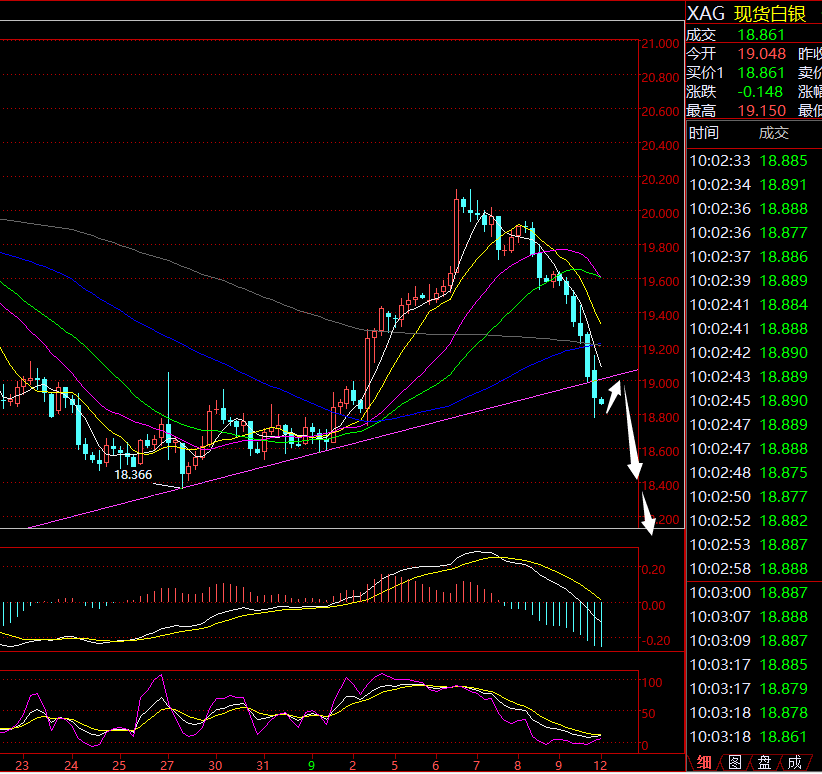Click the 买价1 label

coord(705,73)
